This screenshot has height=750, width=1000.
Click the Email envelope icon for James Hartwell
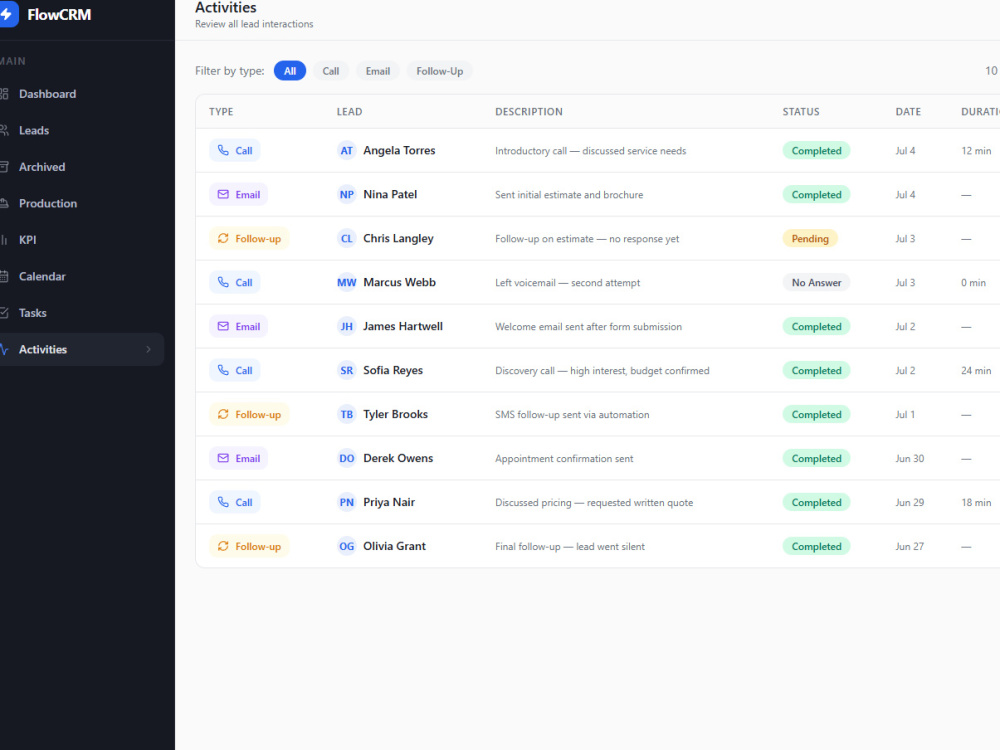point(223,326)
